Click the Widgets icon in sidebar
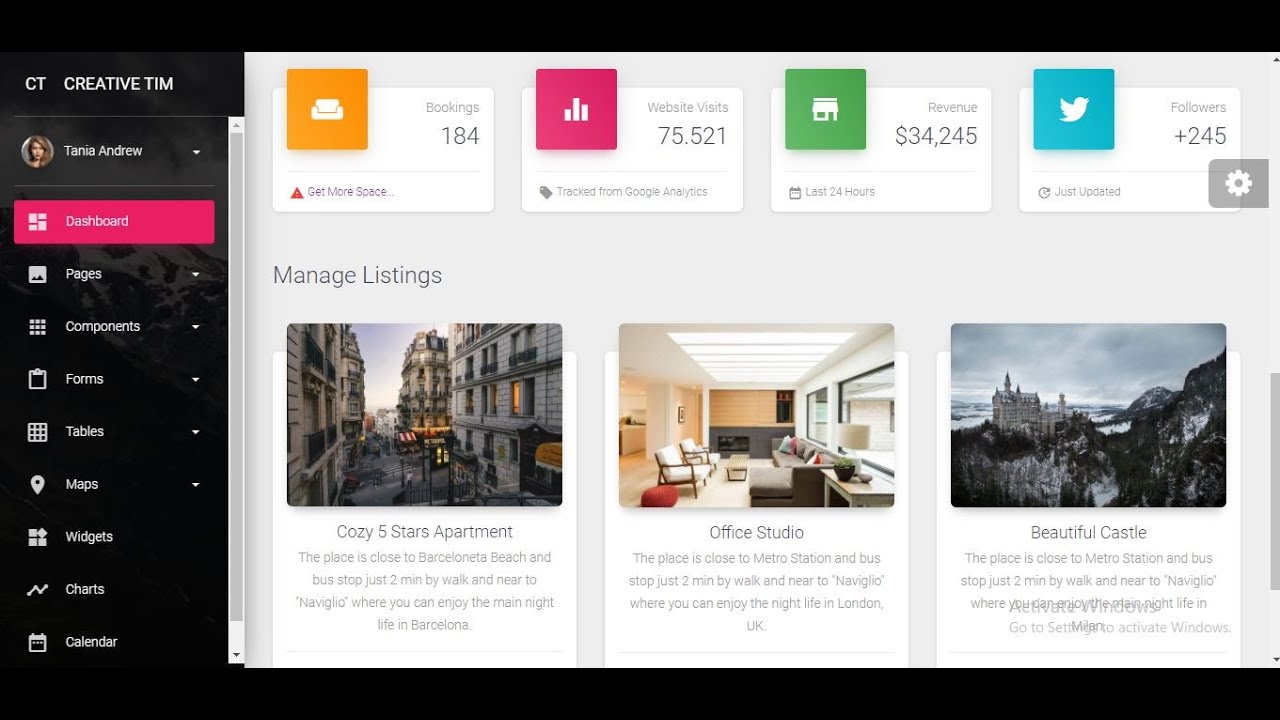 pos(38,537)
